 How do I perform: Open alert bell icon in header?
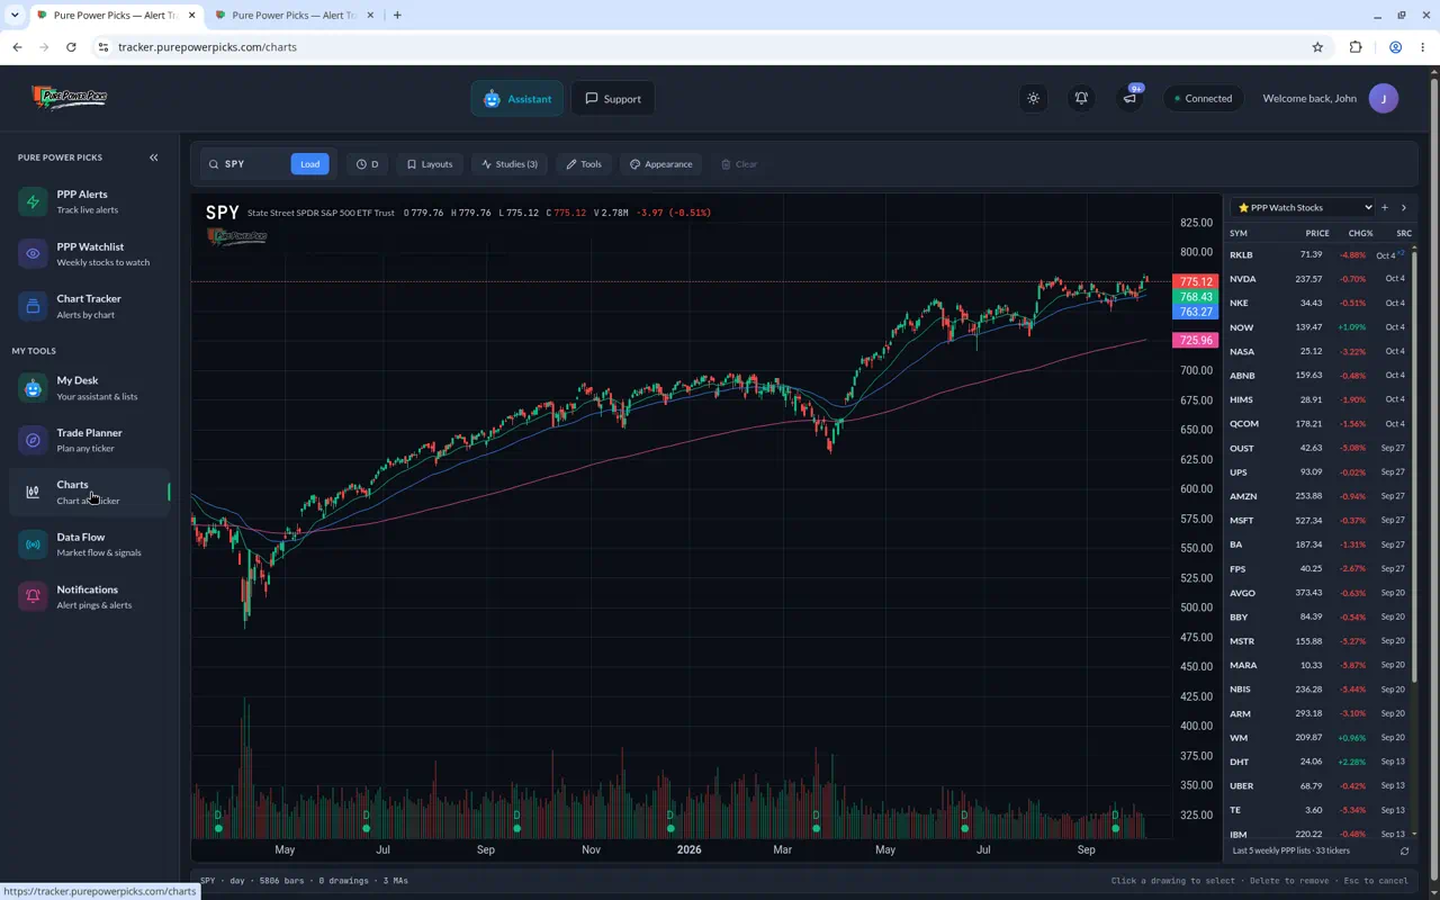click(x=1081, y=98)
